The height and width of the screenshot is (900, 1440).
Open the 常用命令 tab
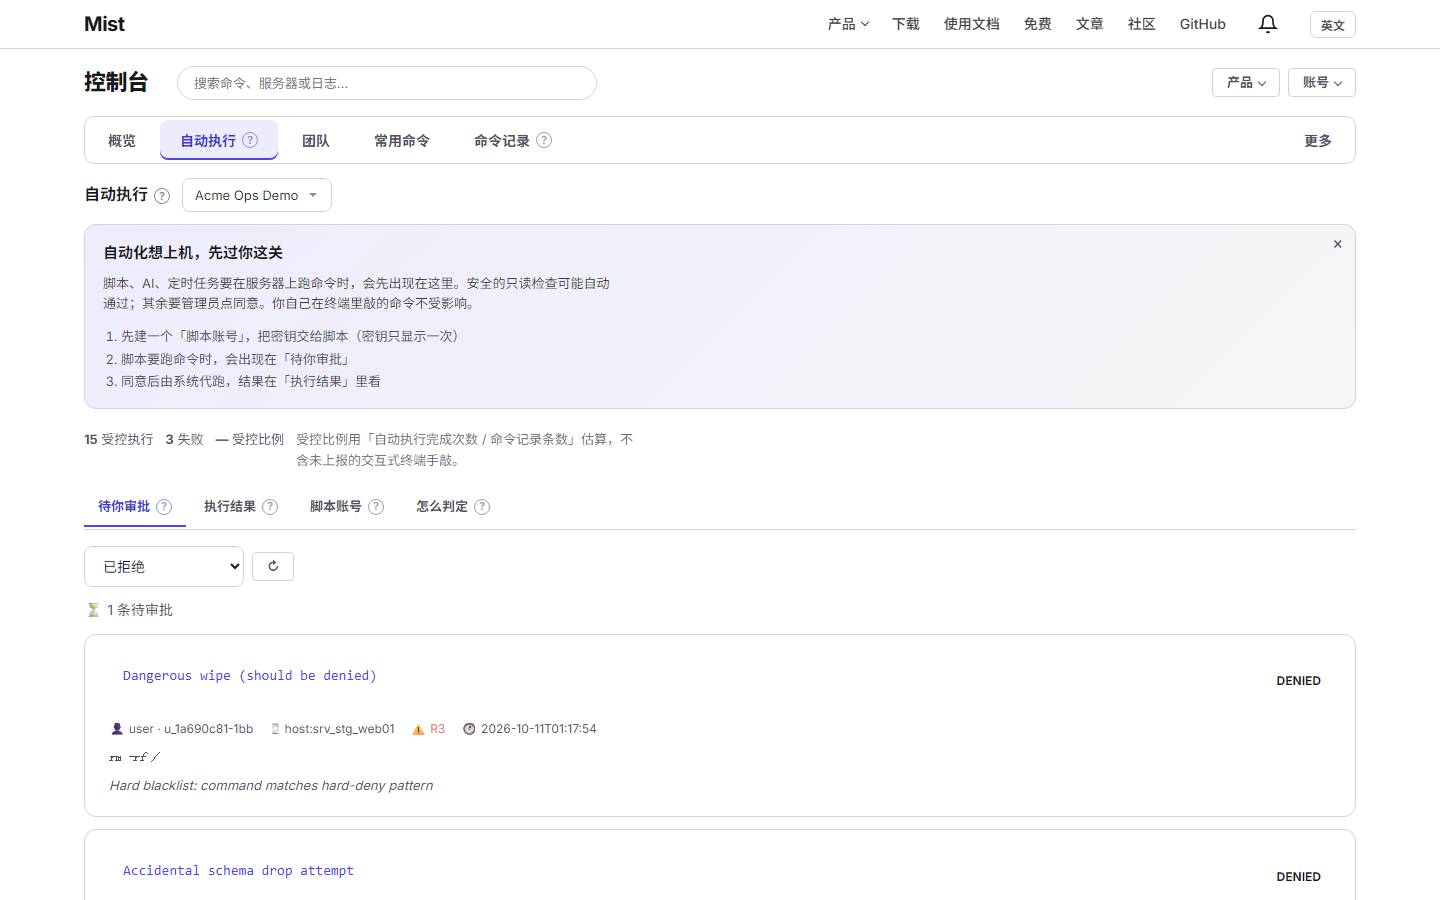coord(402,141)
